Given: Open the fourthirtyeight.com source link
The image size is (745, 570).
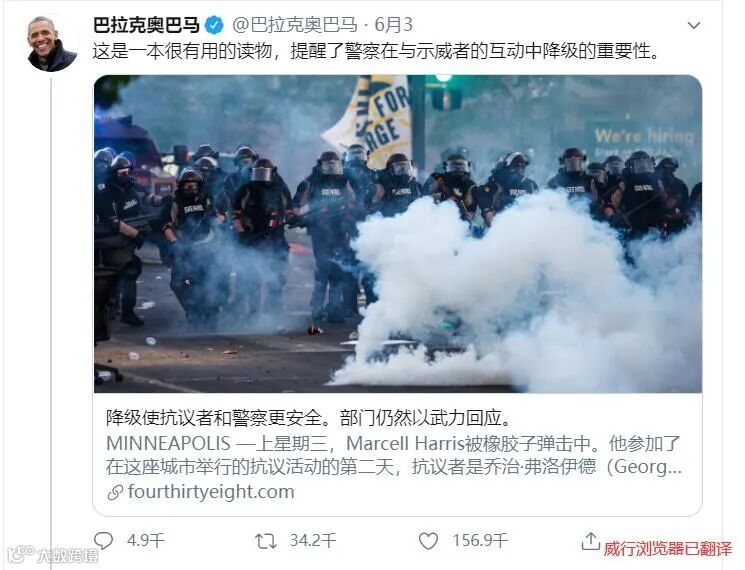Looking at the screenshot, I should 211,492.
